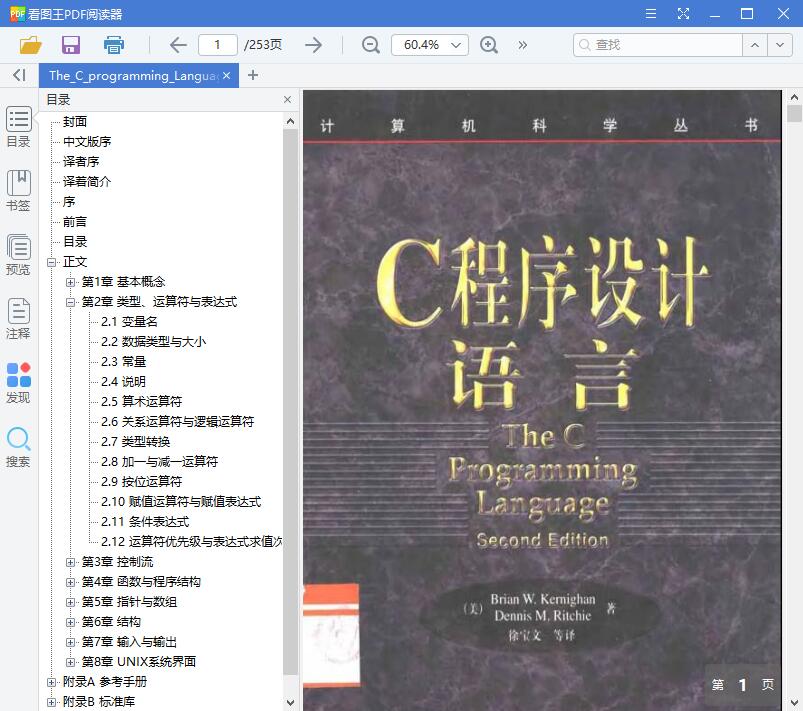Select 目录 entry in outline tree
The image size is (803, 711).
coord(75,242)
